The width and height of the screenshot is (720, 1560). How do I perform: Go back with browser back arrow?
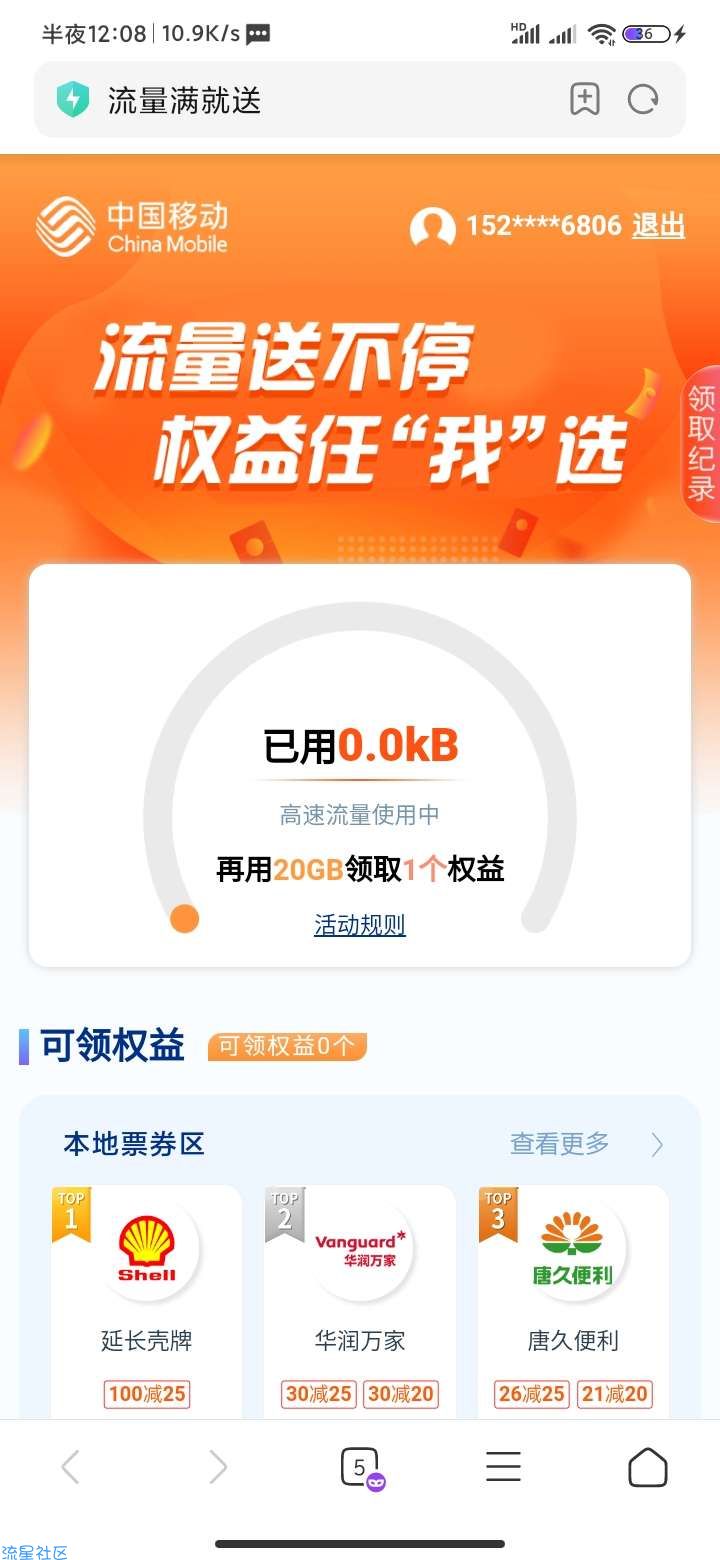coord(70,1467)
